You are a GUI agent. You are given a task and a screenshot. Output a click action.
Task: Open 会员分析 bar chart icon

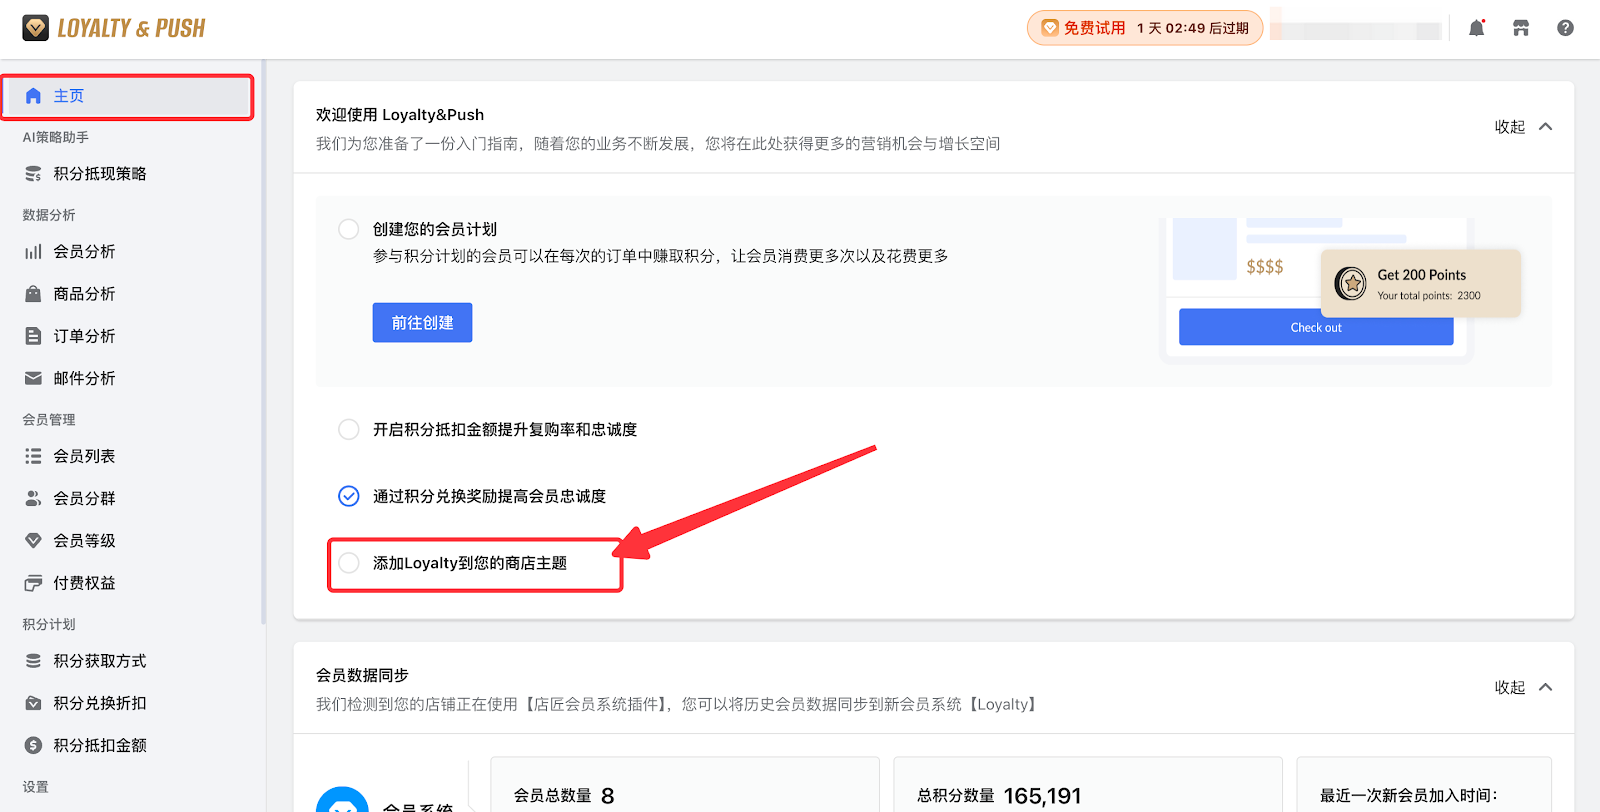tap(33, 252)
